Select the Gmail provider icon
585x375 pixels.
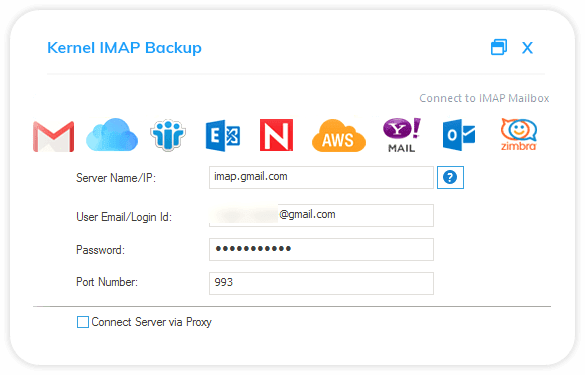click(x=53, y=136)
